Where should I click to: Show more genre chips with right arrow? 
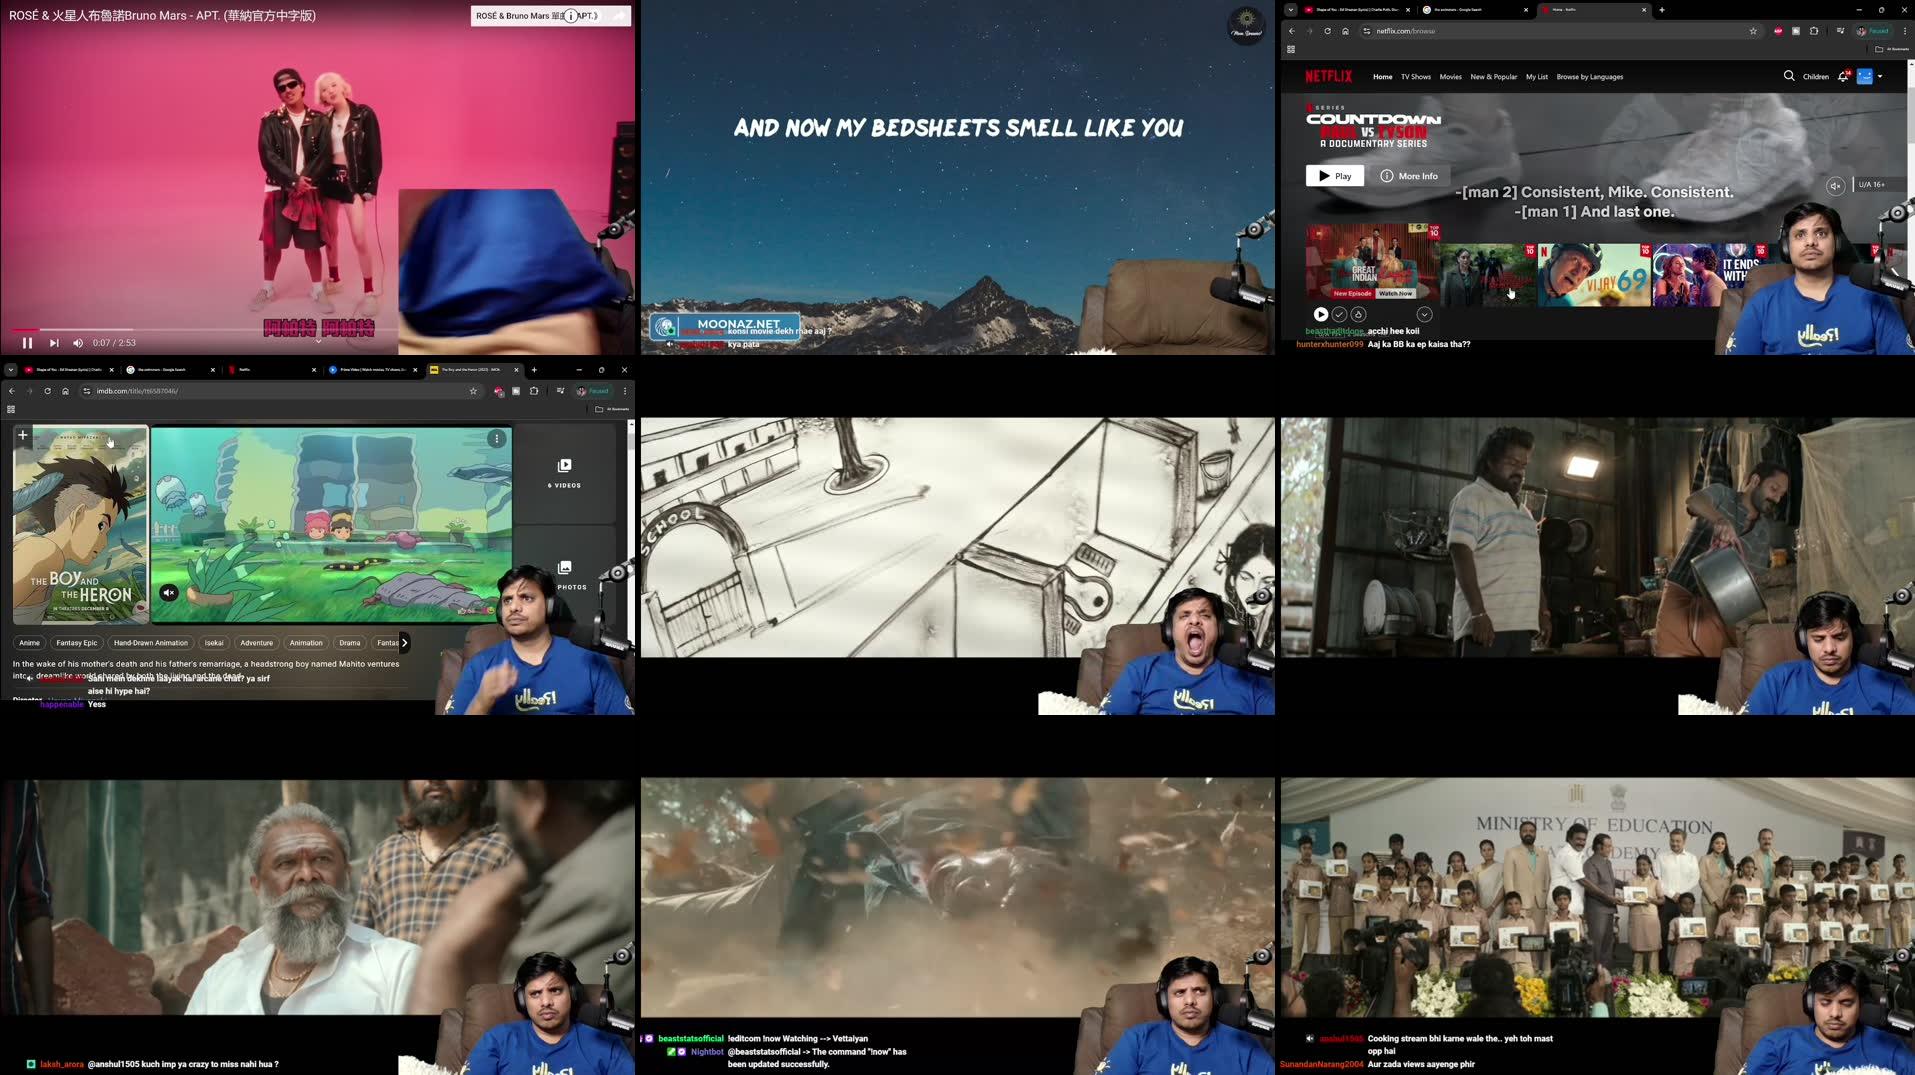pos(404,643)
